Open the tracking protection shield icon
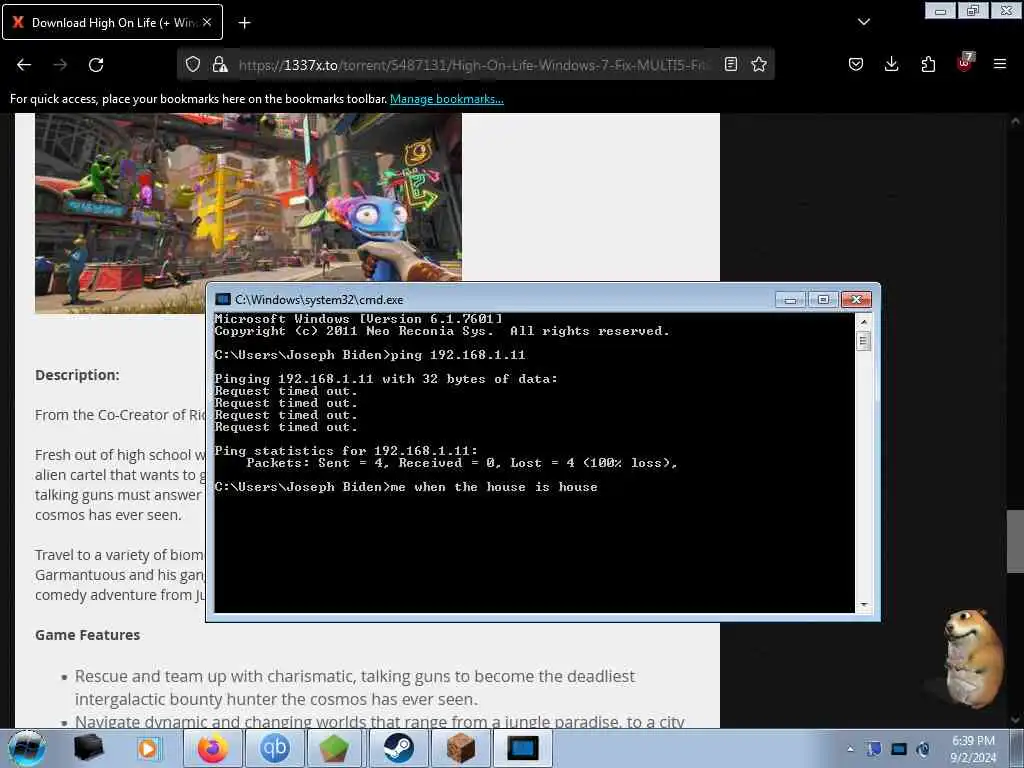 (x=193, y=64)
